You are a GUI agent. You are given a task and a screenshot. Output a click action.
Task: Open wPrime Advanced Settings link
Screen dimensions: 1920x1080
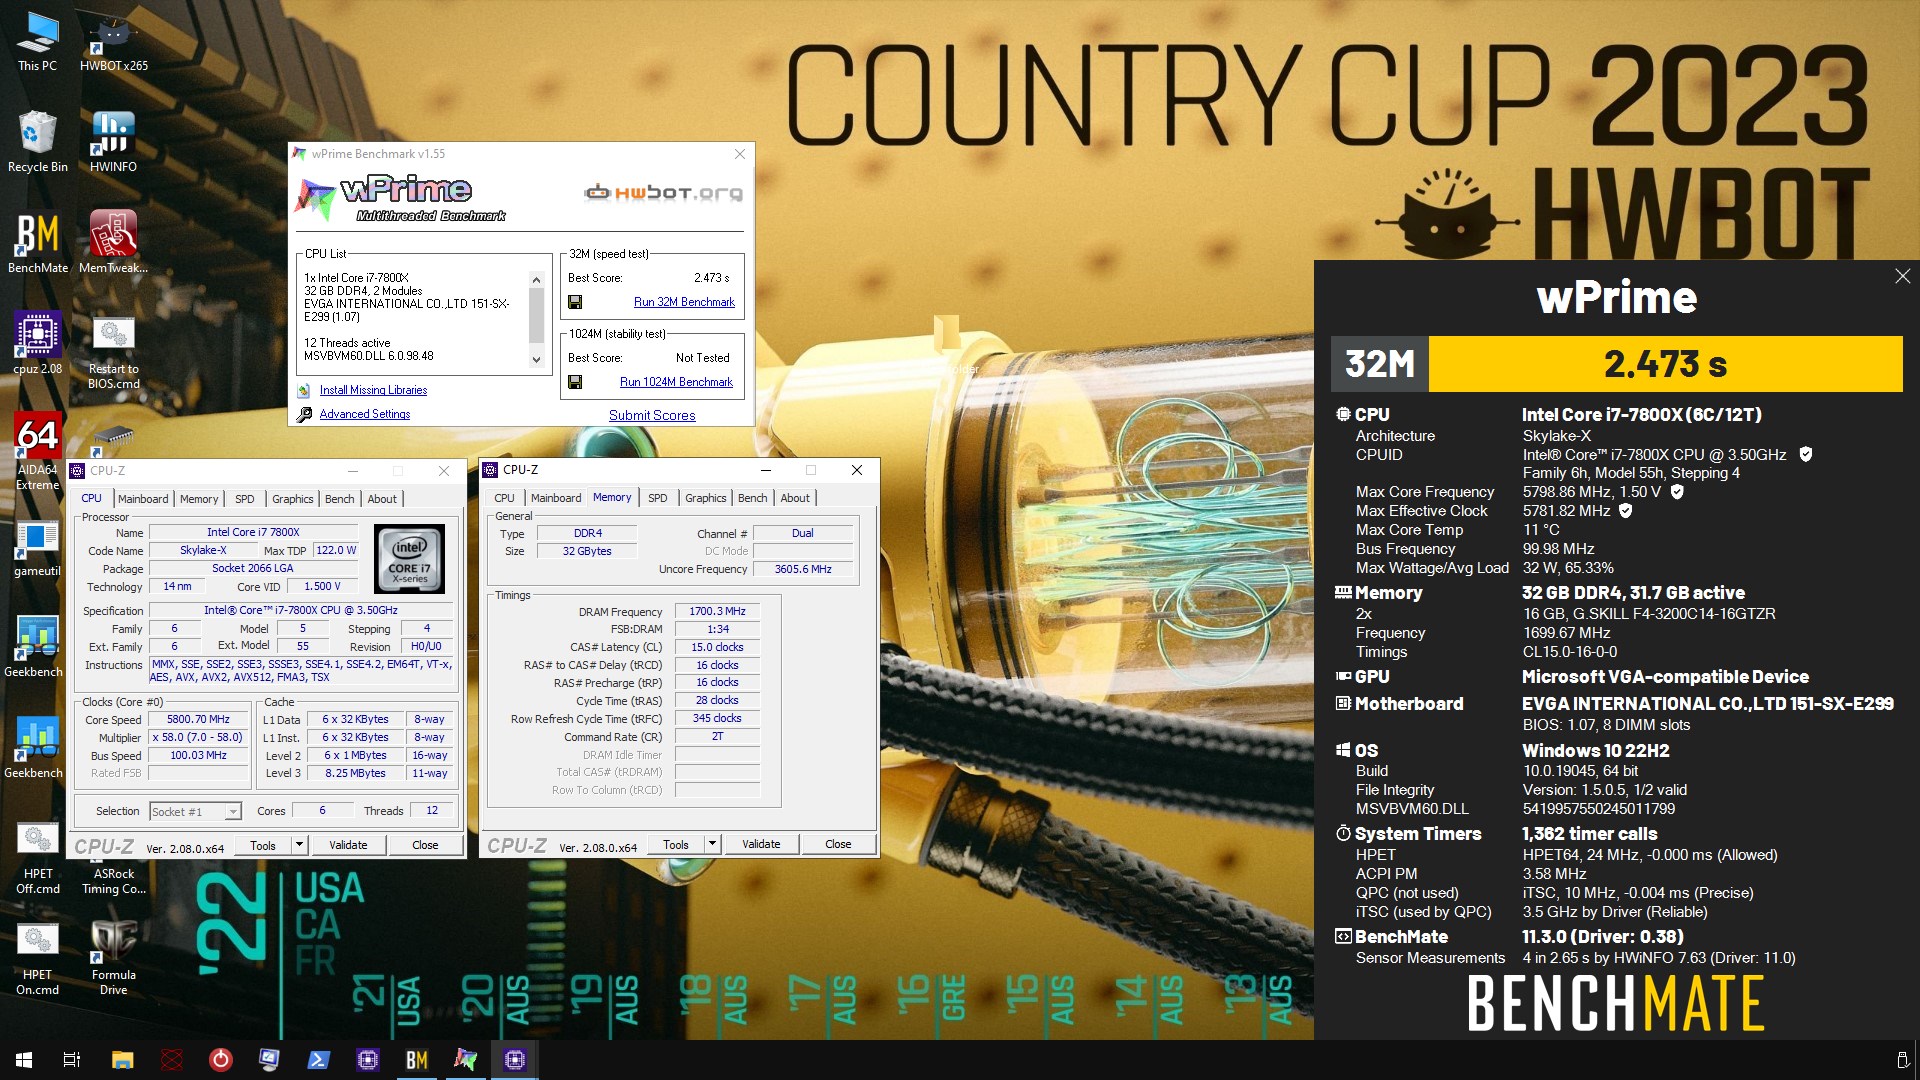[365, 414]
